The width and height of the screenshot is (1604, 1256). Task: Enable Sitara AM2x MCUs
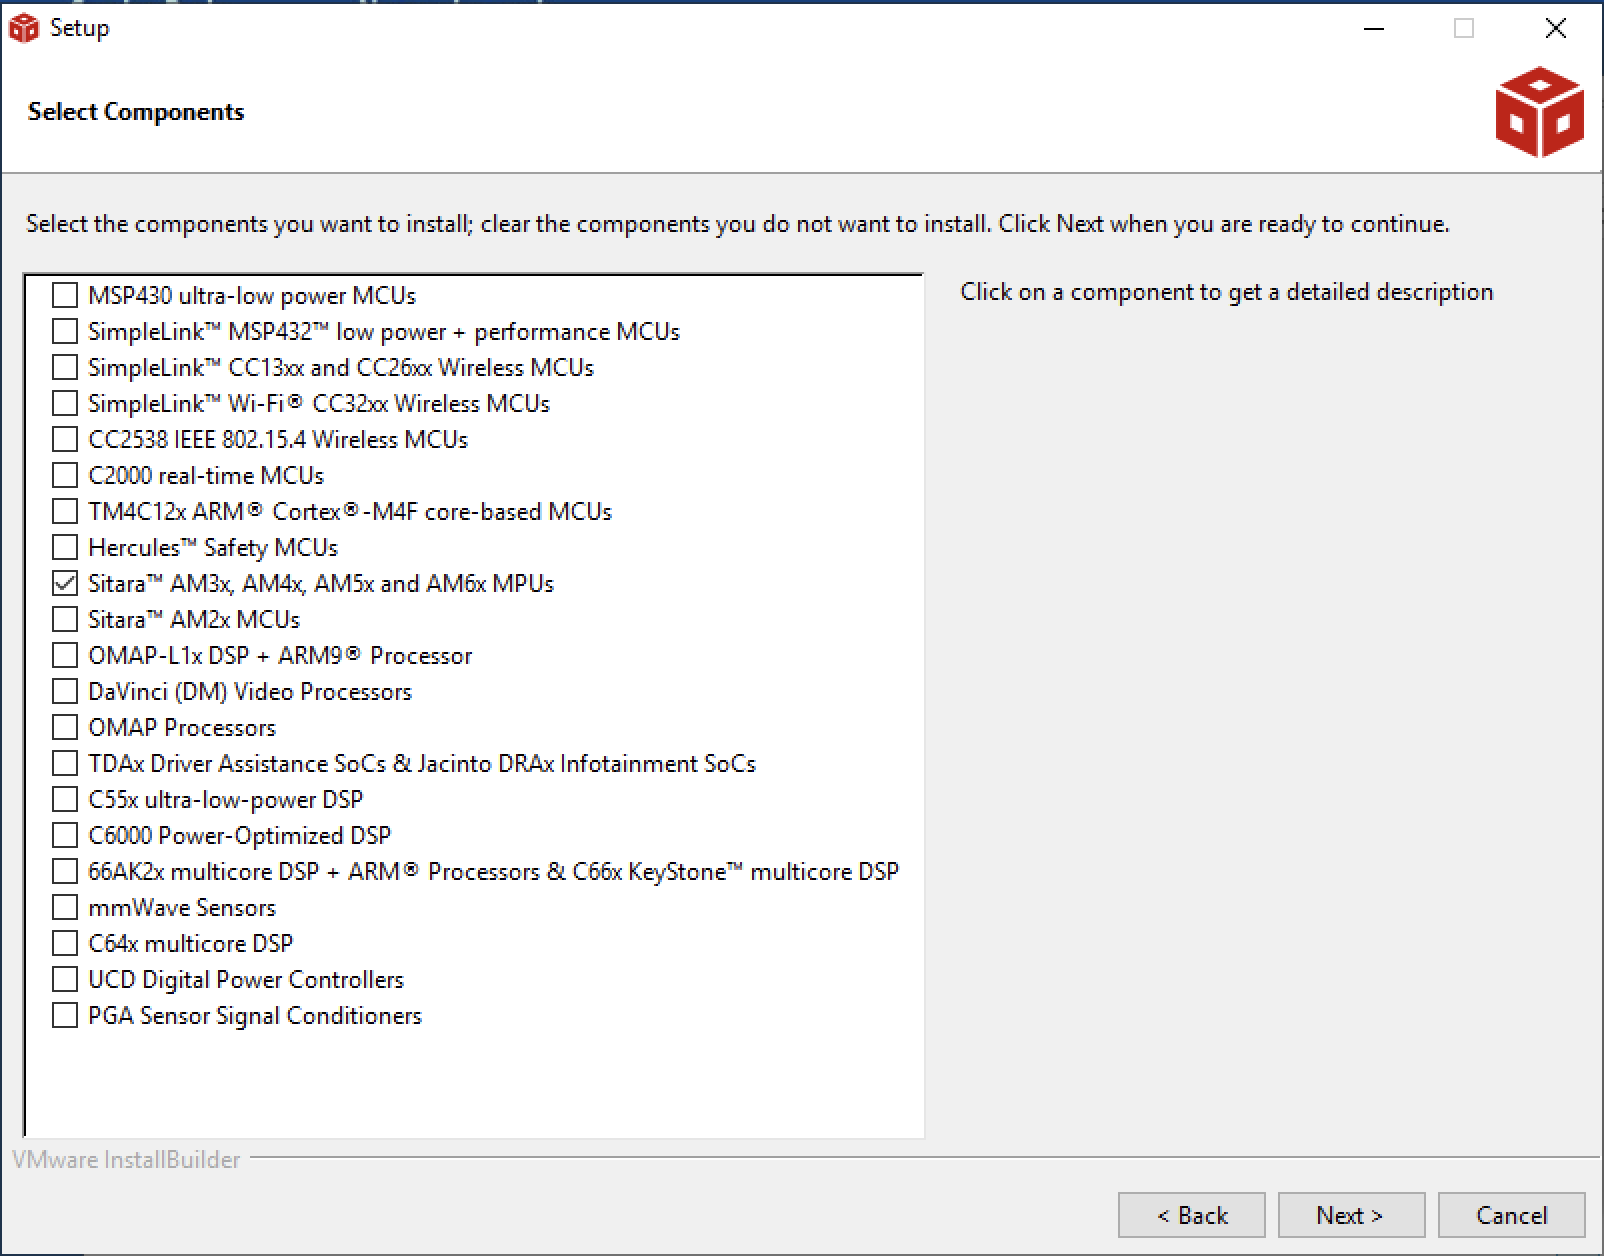[63, 619]
